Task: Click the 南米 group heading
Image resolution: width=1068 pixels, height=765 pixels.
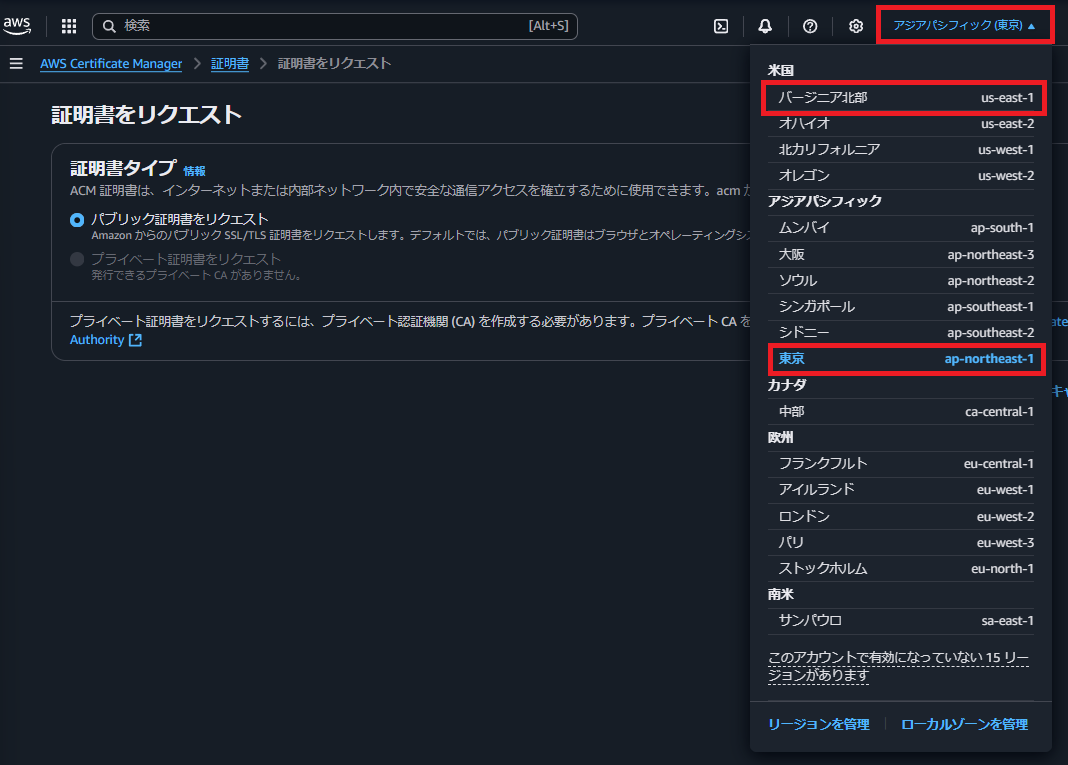Action: point(781,594)
